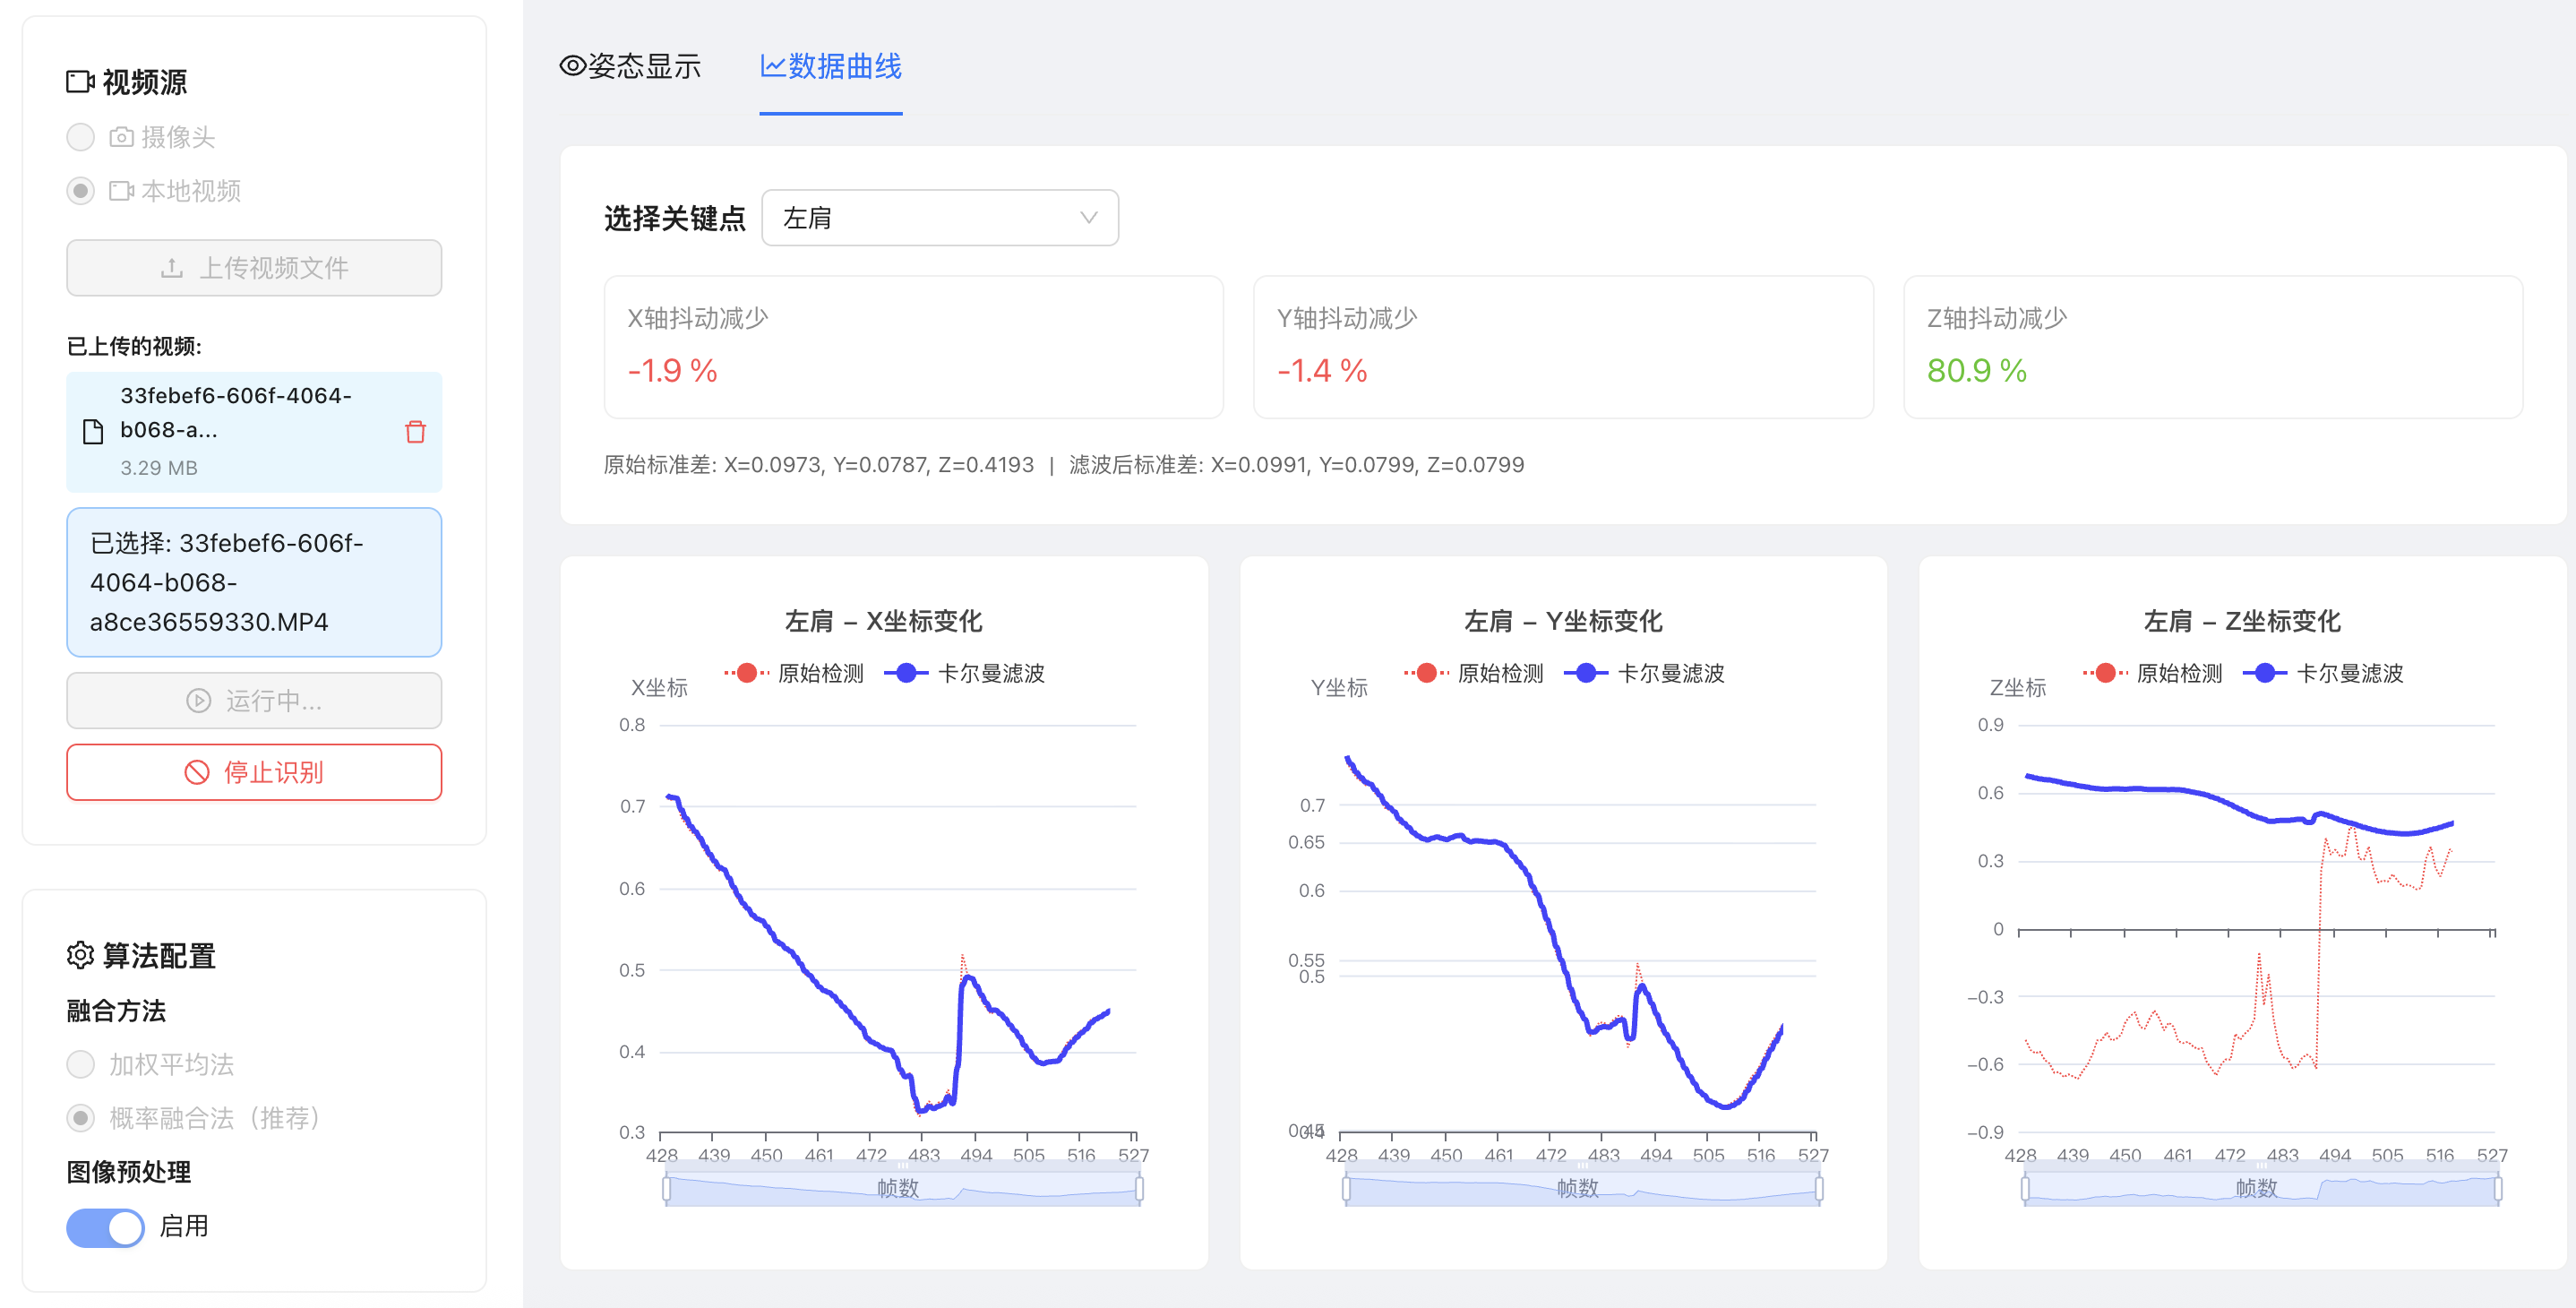This screenshot has height=1308, width=2576.
Task: Click the trash icon to delete uploaded video
Action: point(416,433)
